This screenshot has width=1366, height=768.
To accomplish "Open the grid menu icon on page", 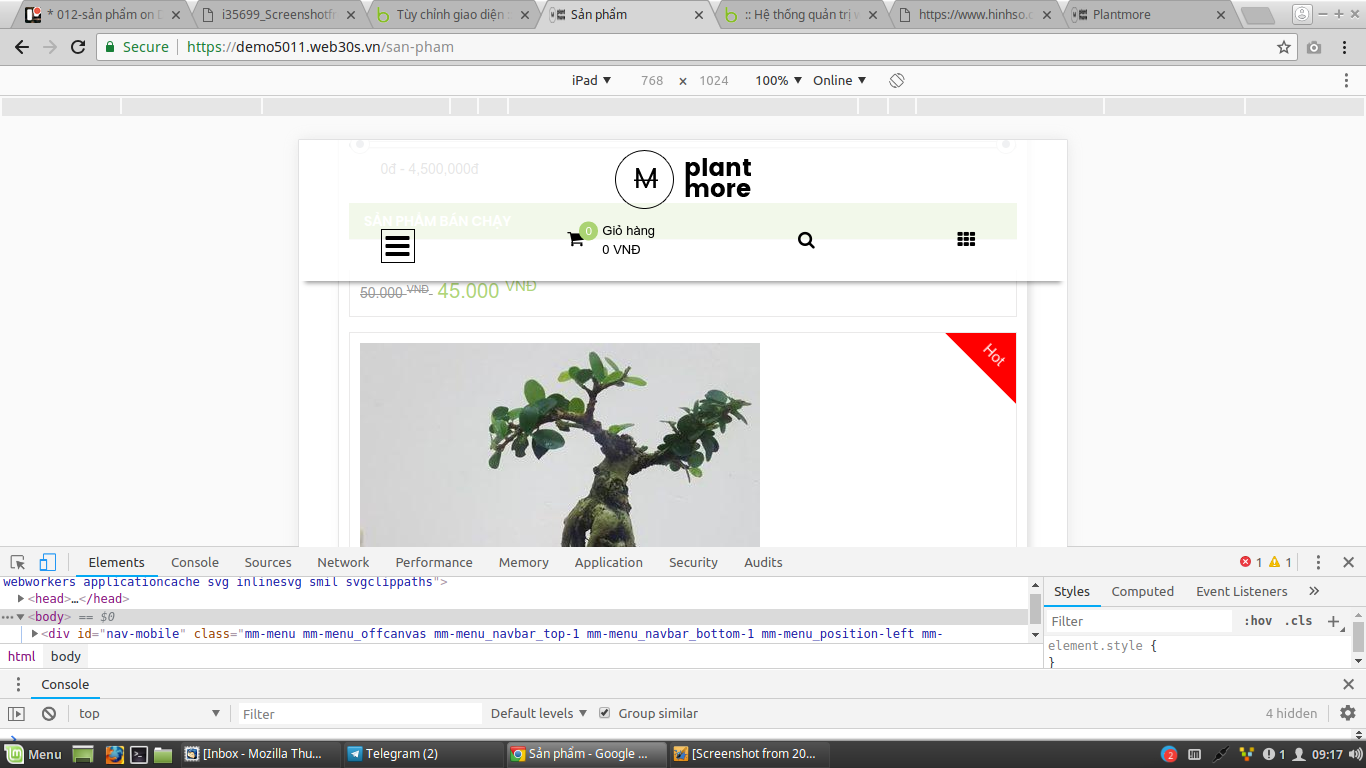I will pyautogui.click(x=966, y=239).
